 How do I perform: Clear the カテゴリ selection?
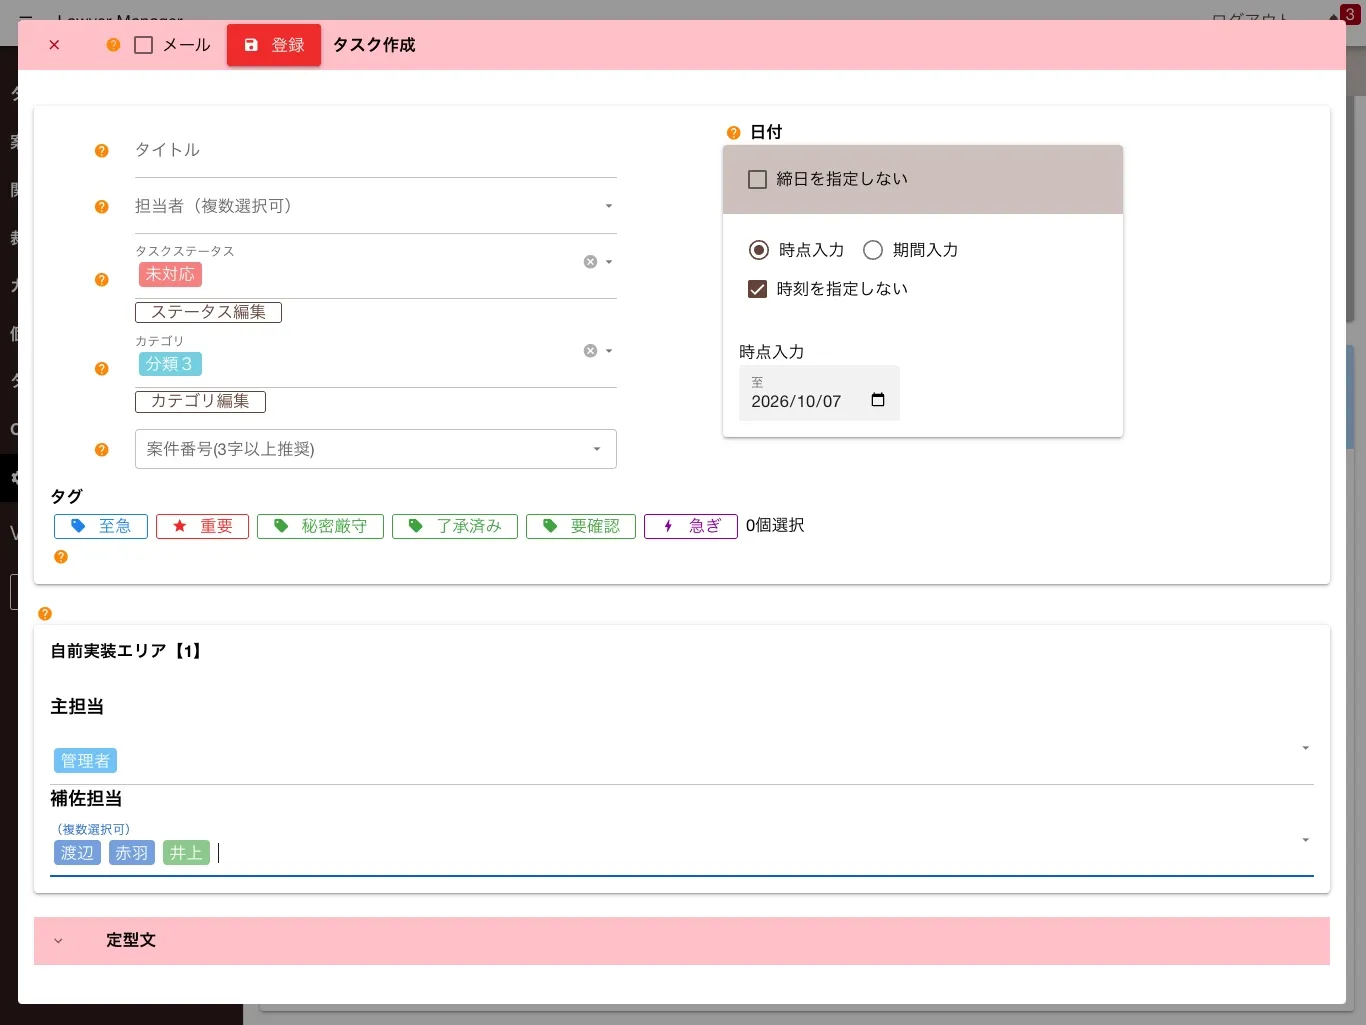590,351
